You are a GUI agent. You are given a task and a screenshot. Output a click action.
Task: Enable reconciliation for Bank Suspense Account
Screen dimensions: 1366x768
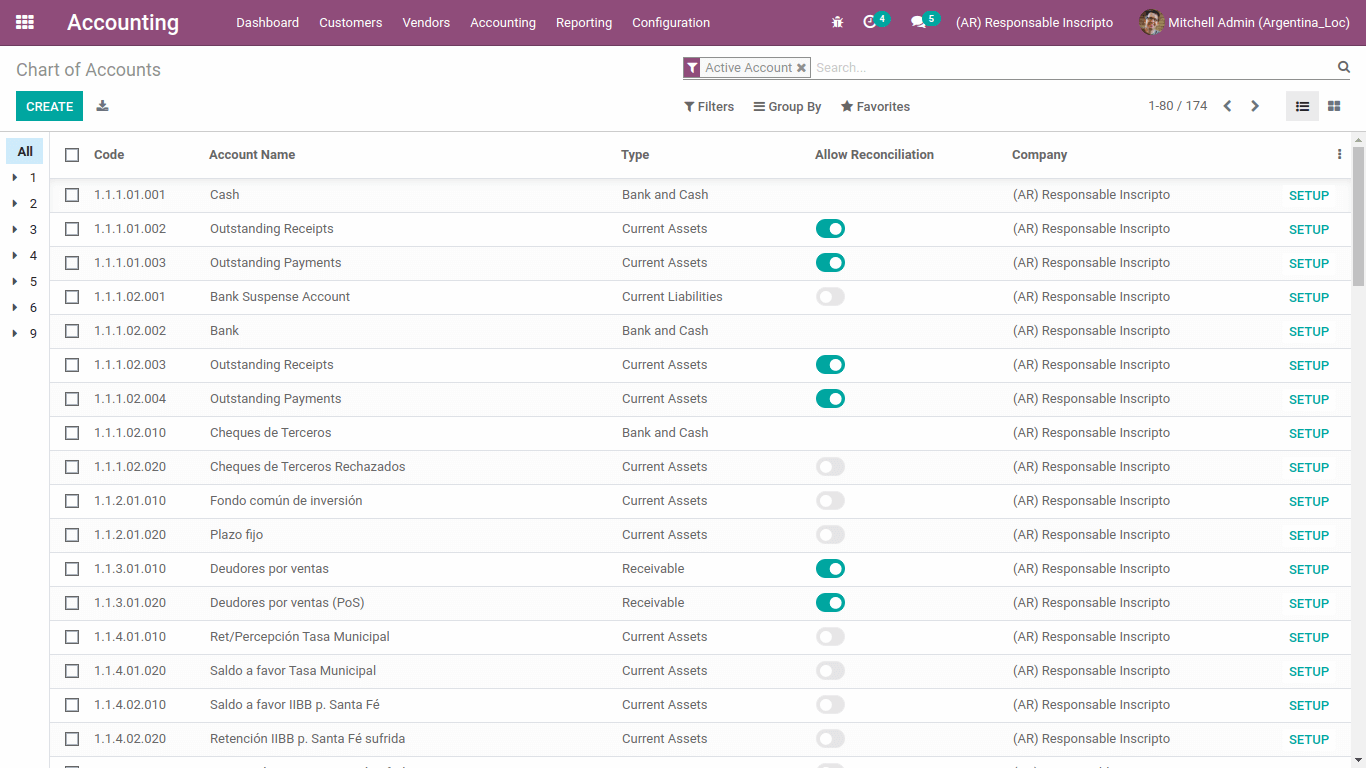coord(830,297)
